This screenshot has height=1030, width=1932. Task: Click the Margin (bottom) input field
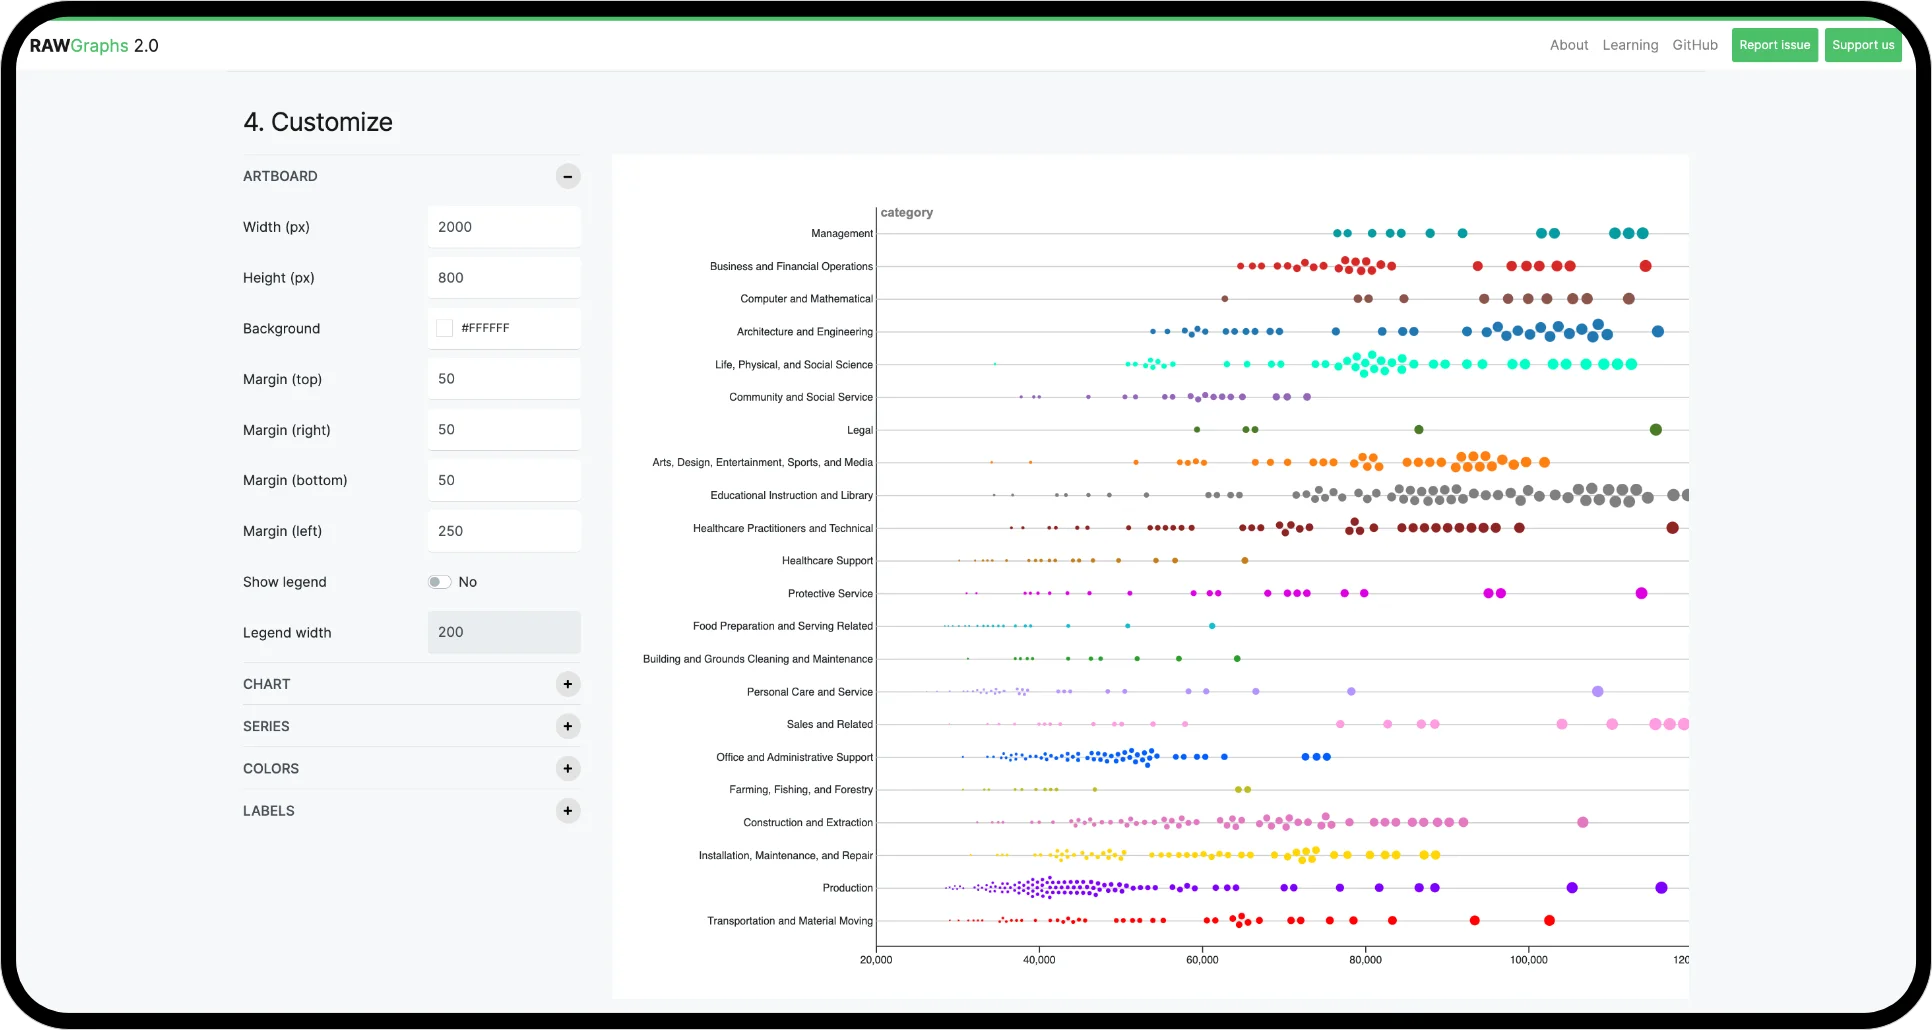pos(504,480)
